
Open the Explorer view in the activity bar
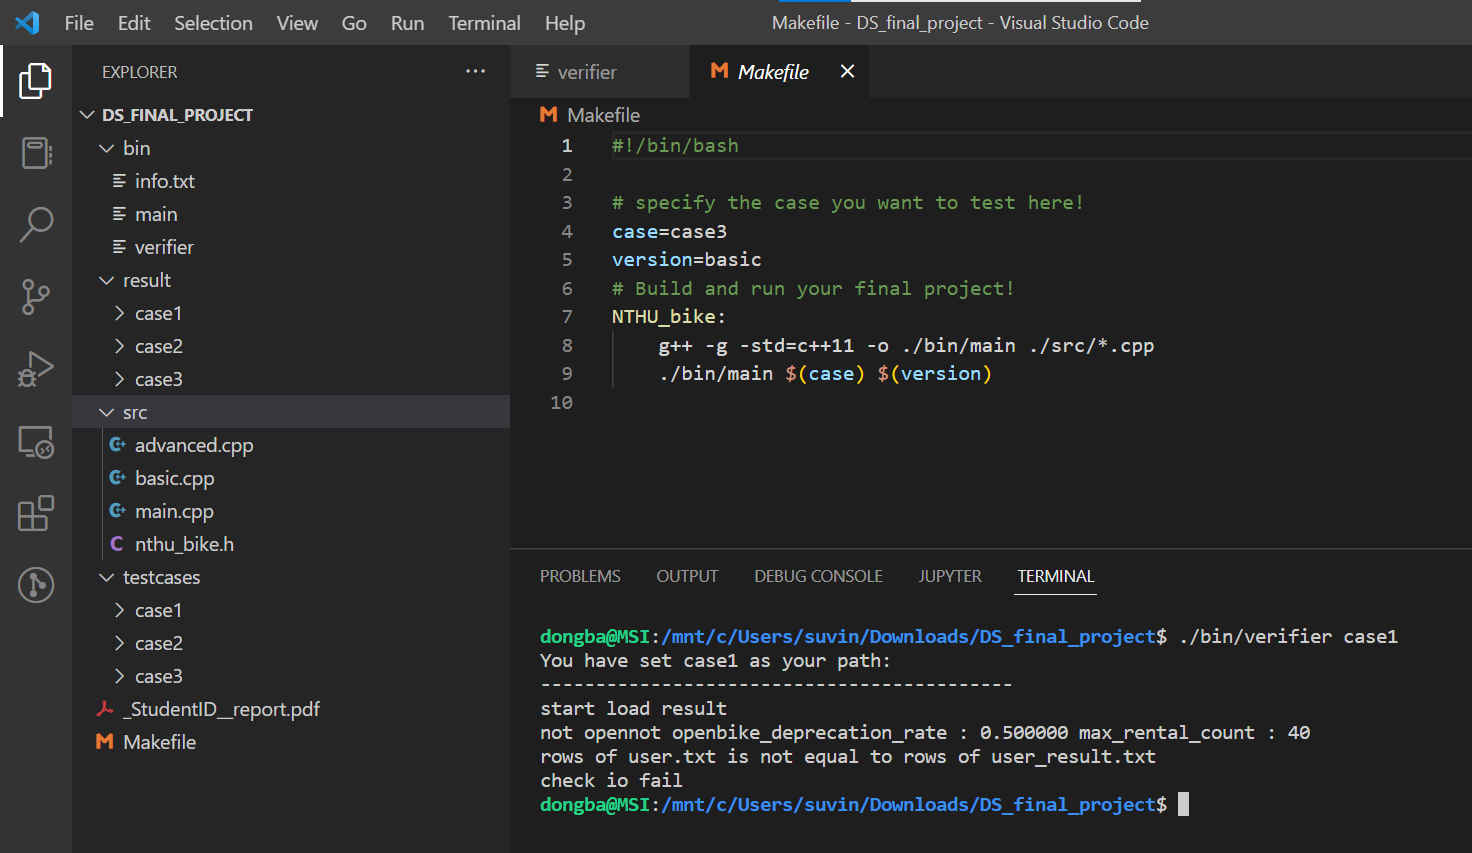[36, 81]
